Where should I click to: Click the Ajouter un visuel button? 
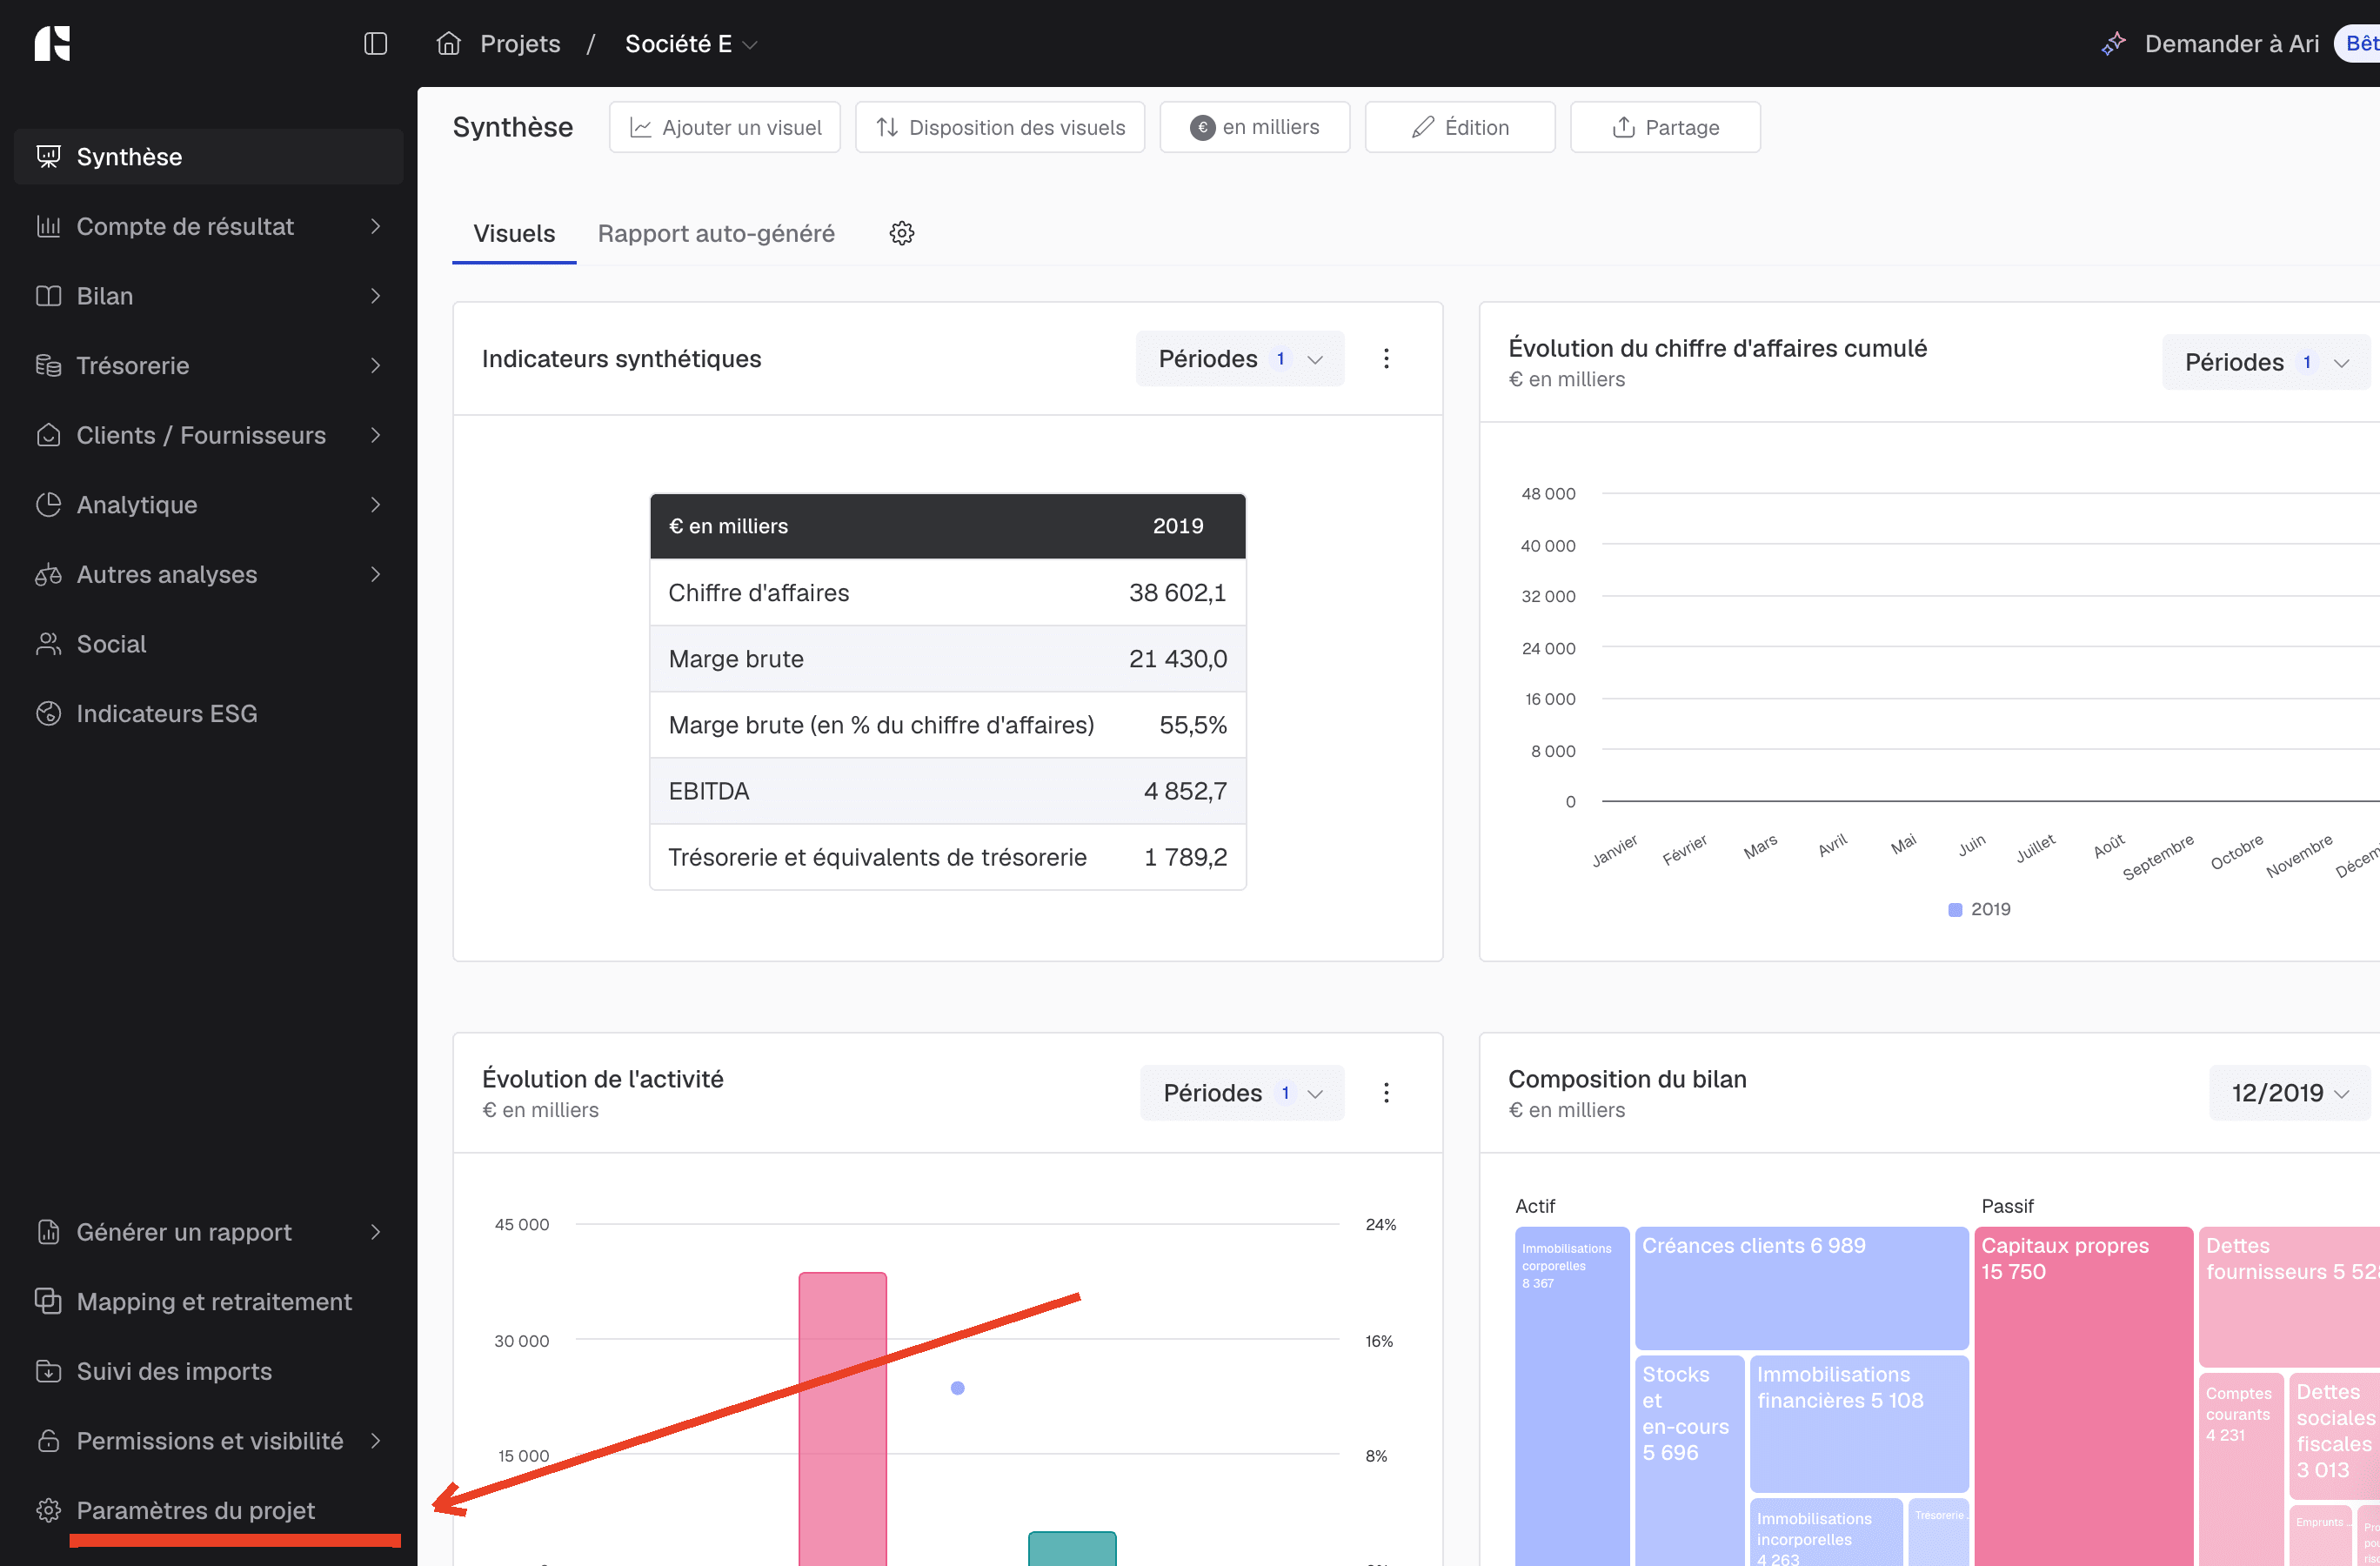coord(725,127)
